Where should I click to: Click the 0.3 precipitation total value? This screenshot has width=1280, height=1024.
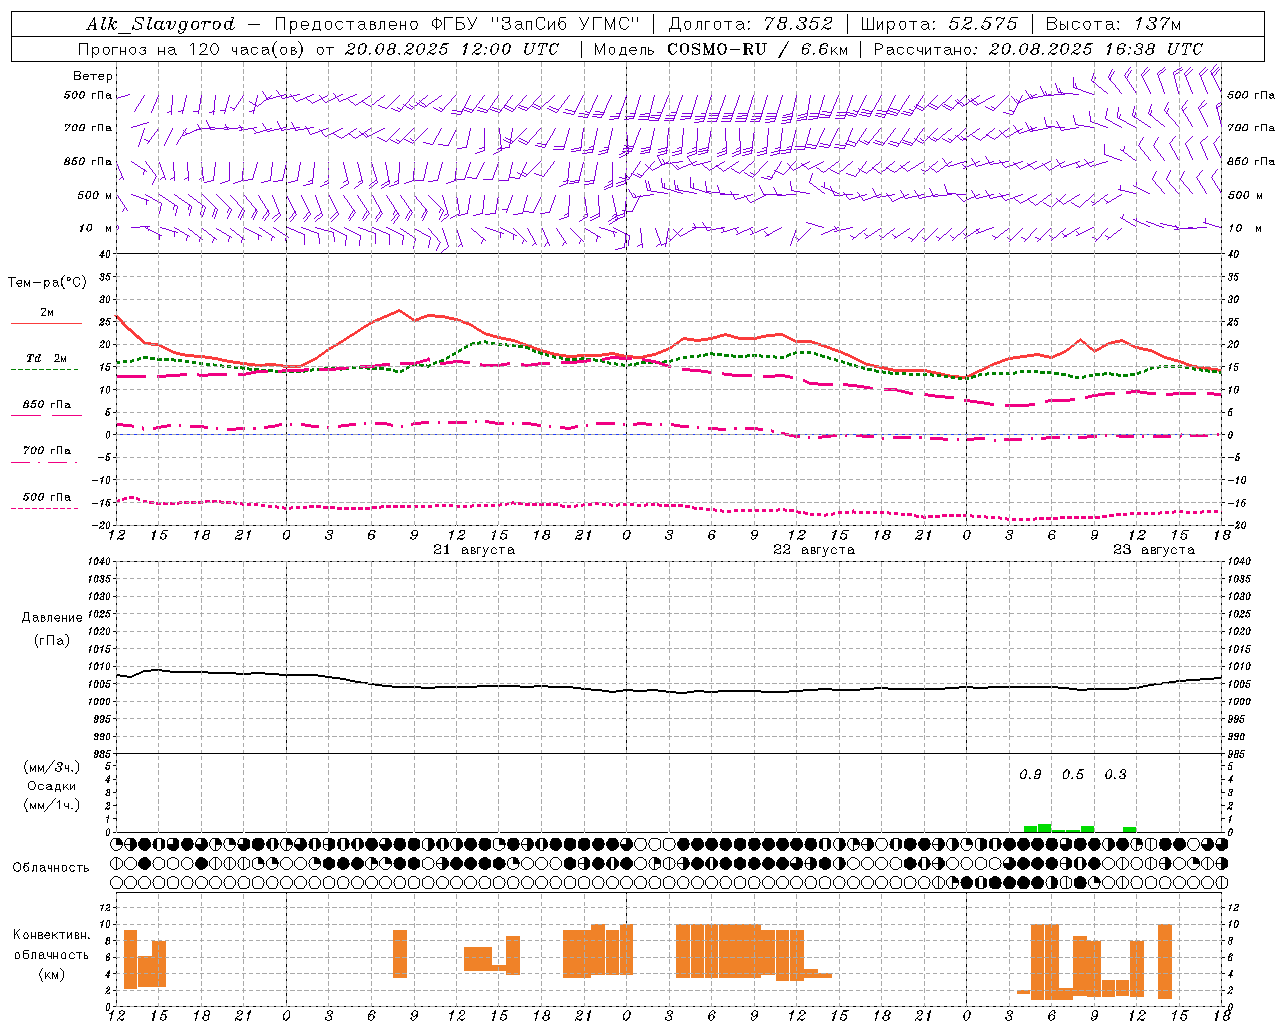[x=1115, y=775]
